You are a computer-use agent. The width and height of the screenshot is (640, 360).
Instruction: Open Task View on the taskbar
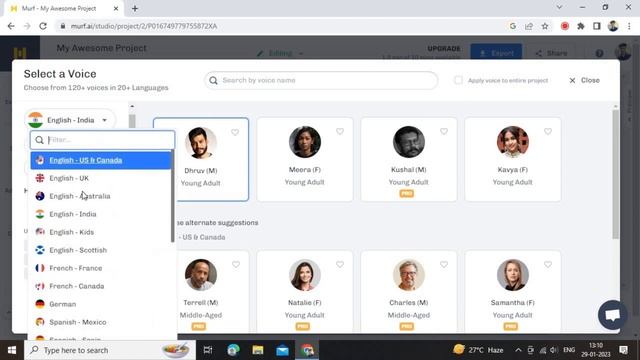click(x=208, y=350)
